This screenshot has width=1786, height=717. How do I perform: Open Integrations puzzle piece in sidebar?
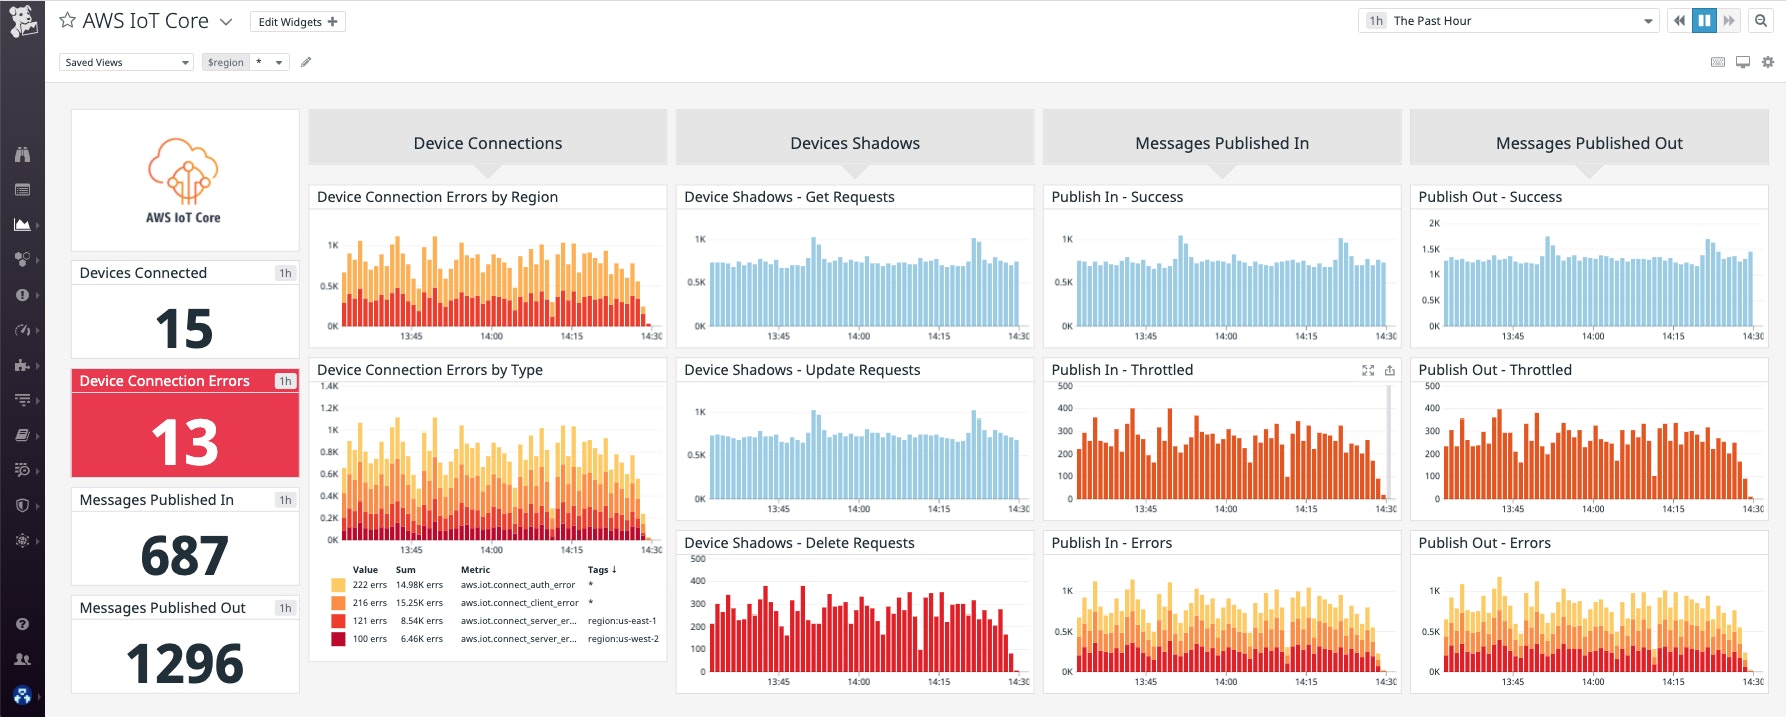pyautogui.click(x=22, y=365)
